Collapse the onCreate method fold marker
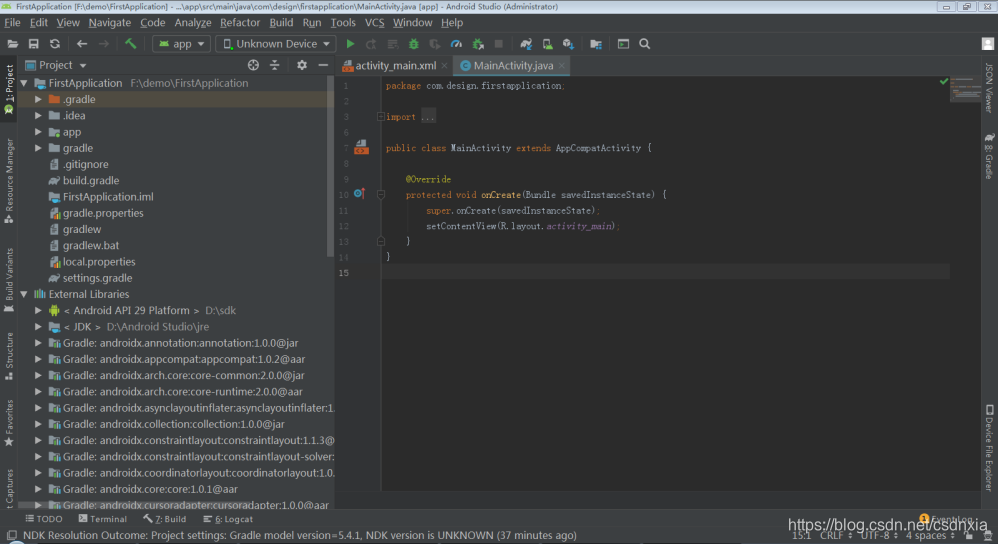This screenshot has width=998, height=544. 381,195
